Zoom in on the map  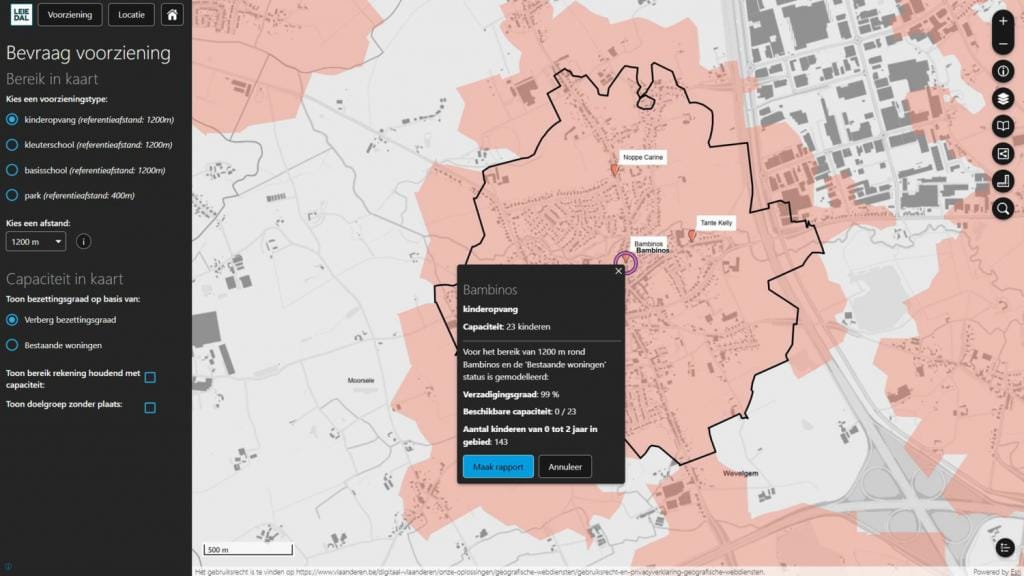(1003, 21)
